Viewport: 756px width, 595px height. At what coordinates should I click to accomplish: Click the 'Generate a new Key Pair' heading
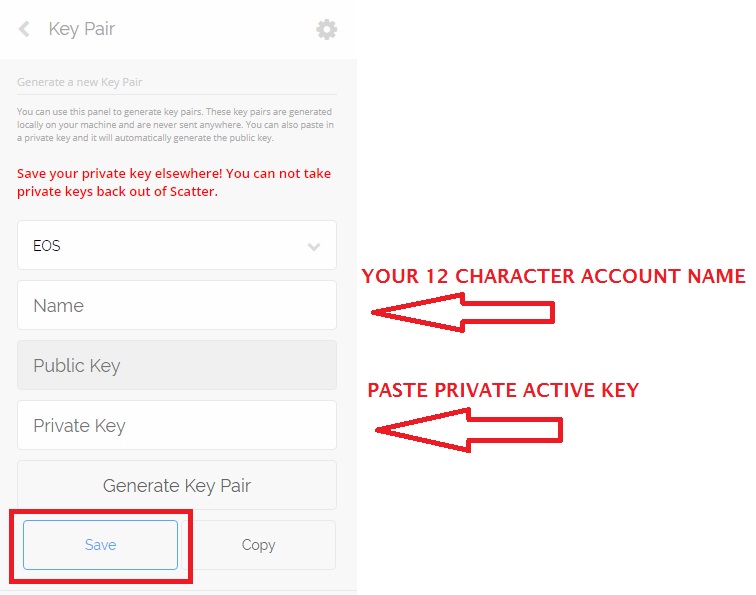tap(80, 82)
